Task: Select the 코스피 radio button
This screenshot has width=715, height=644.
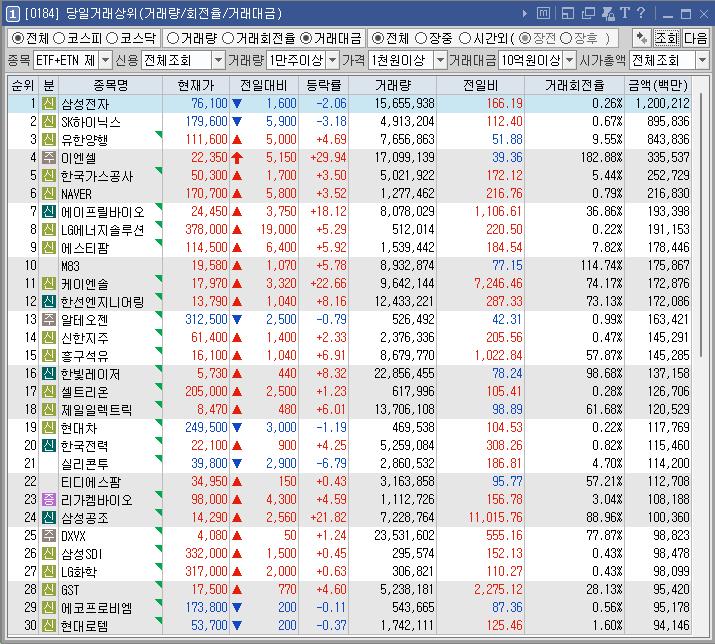Action: (59, 38)
